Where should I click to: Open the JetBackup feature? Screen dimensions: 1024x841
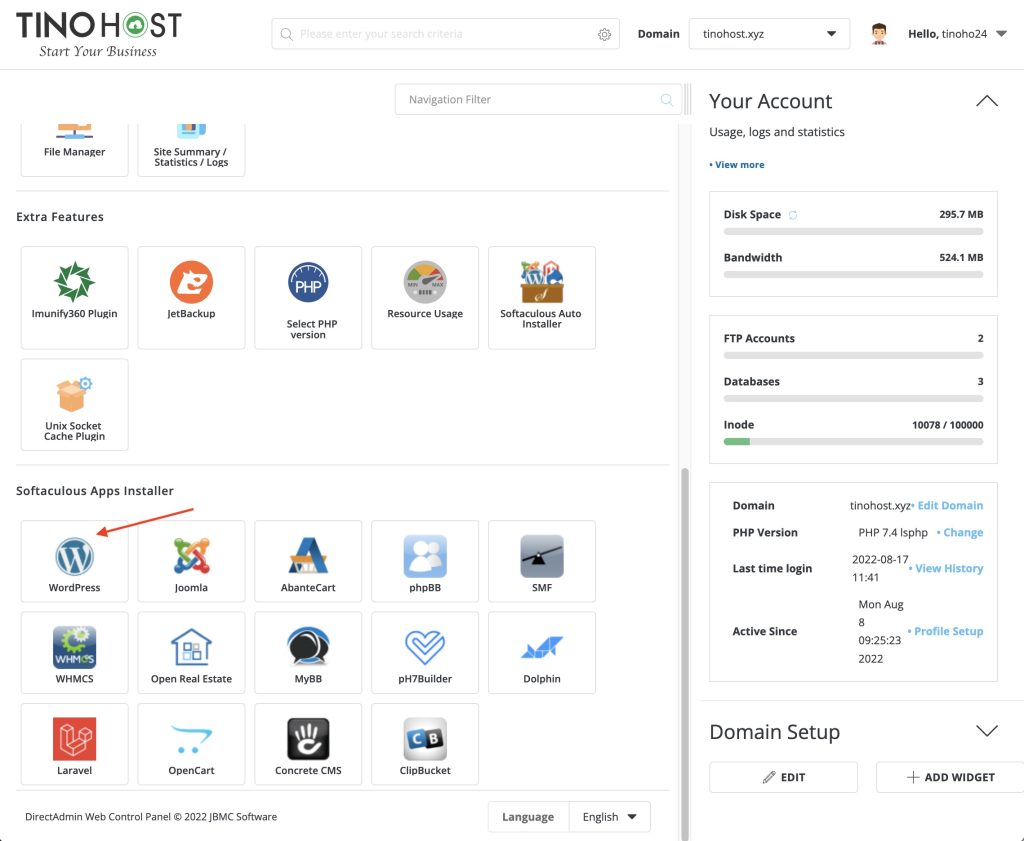(x=191, y=298)
